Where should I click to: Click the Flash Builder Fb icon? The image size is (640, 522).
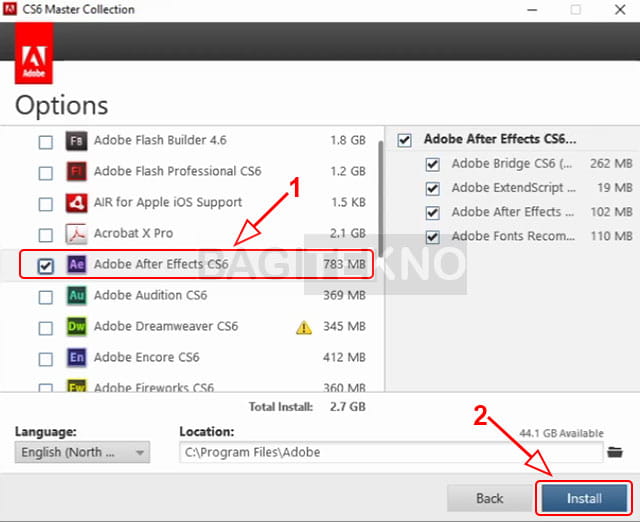coord(76,141)
